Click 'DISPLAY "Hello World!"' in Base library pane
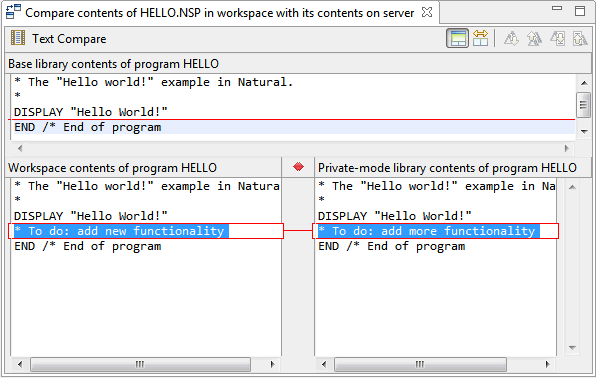Screen dimensions: 596x378 [x=90, y=112]
